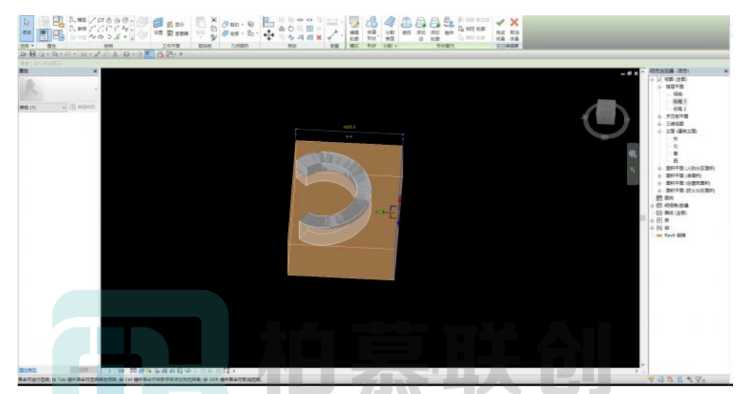Click the Properties help link at panel bottom

(x=27, y=370)
